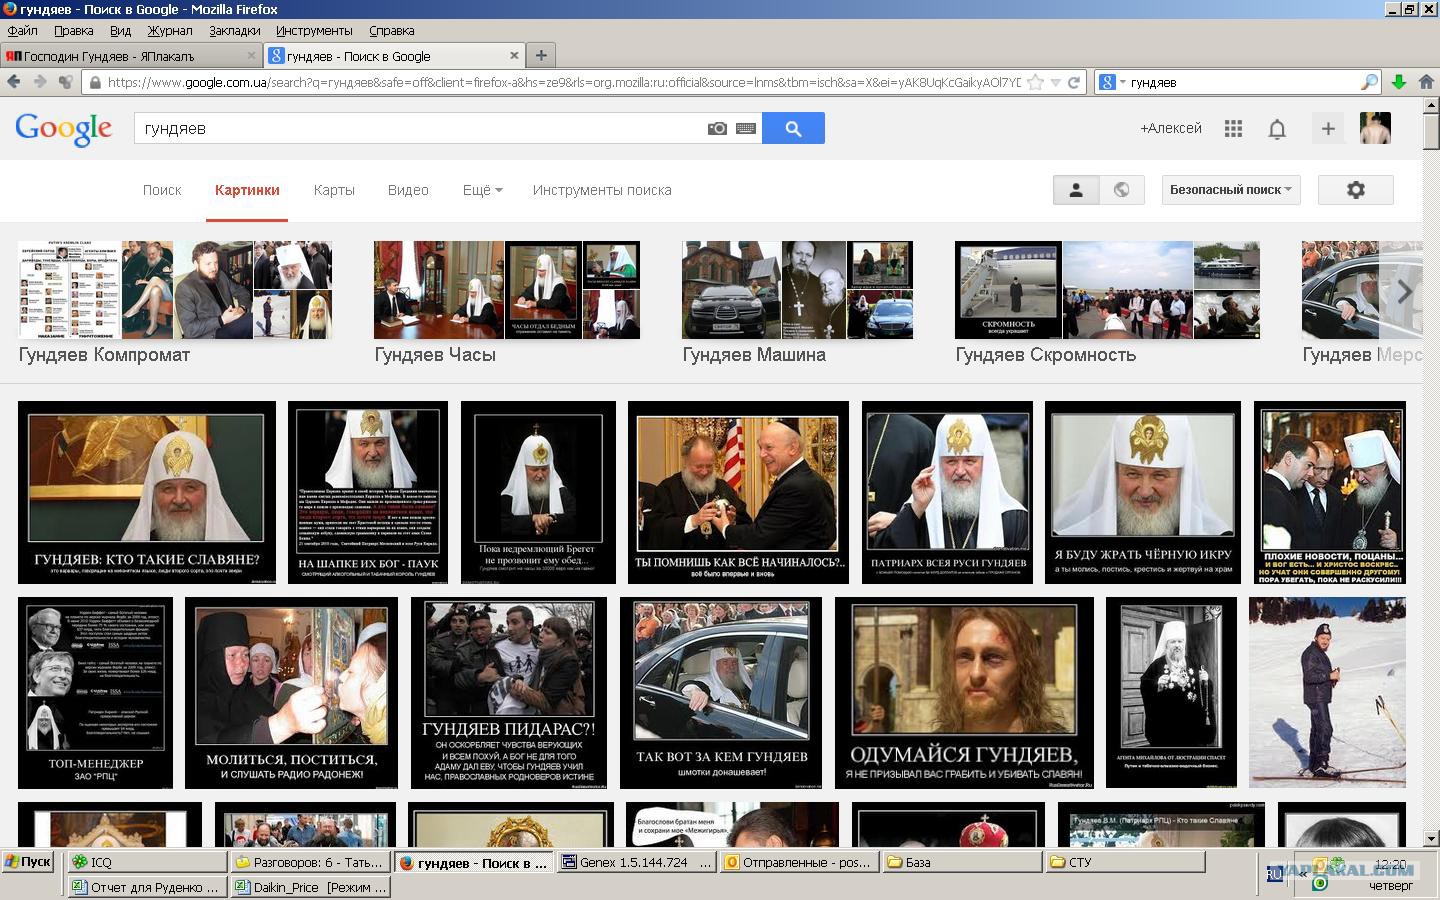The height and width of the screenshot is (900, 1440).
Task: Open the on-screen keyboard icon in search box
Action: [x=745, y=128]
